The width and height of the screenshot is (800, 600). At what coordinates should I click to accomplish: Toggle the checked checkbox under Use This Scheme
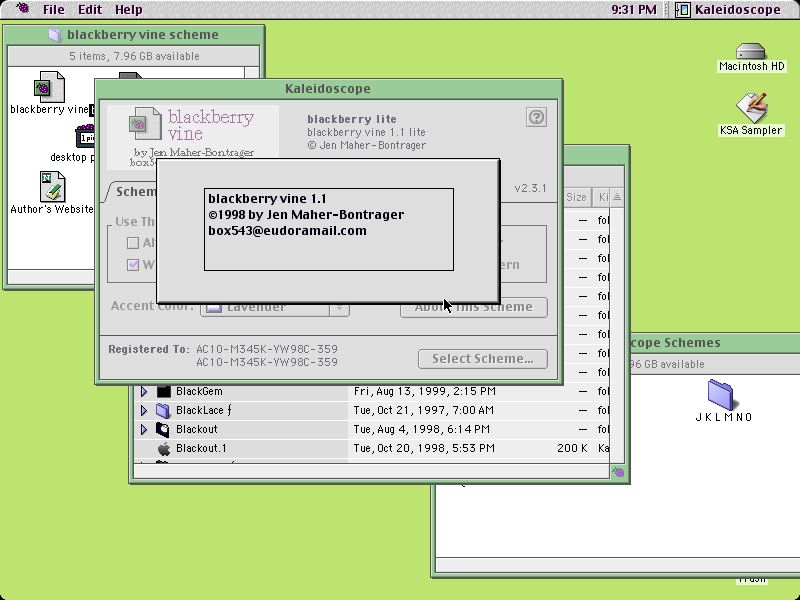point(133,265)
